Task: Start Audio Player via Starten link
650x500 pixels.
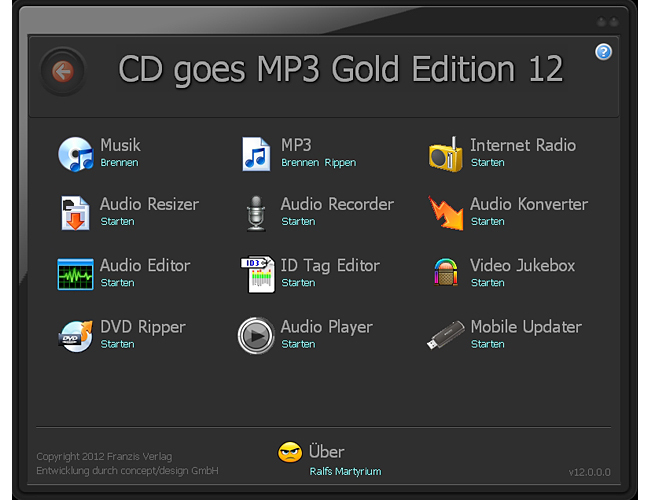Action: [298, 344]
